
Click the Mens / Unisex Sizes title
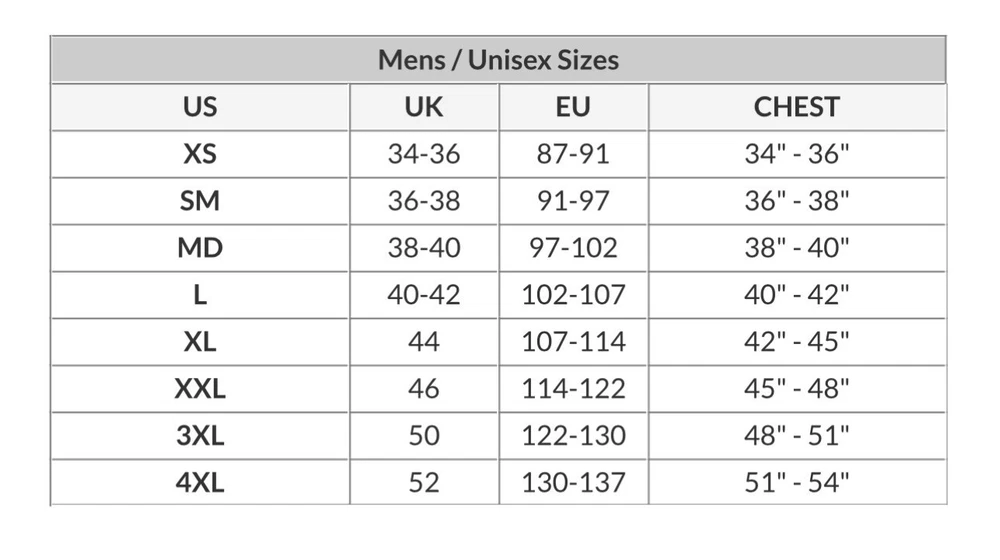tap(498, 60)
